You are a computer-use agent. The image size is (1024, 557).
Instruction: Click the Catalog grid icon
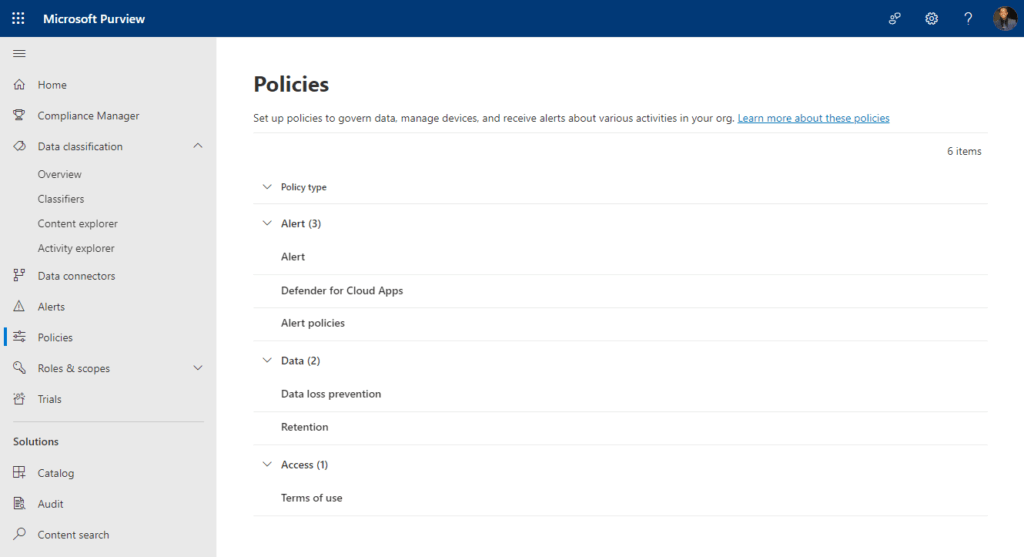[x=20, y=472]
